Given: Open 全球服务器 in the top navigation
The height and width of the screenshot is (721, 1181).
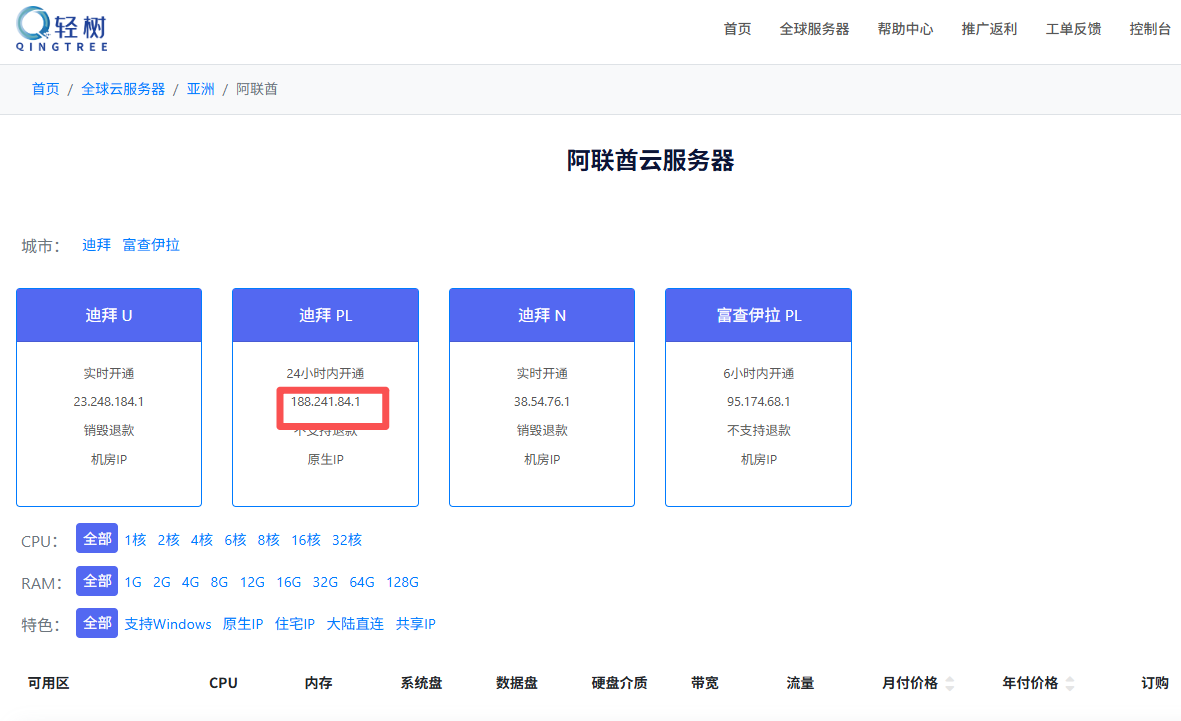Looking at the screenshot, I should point(814,29).
